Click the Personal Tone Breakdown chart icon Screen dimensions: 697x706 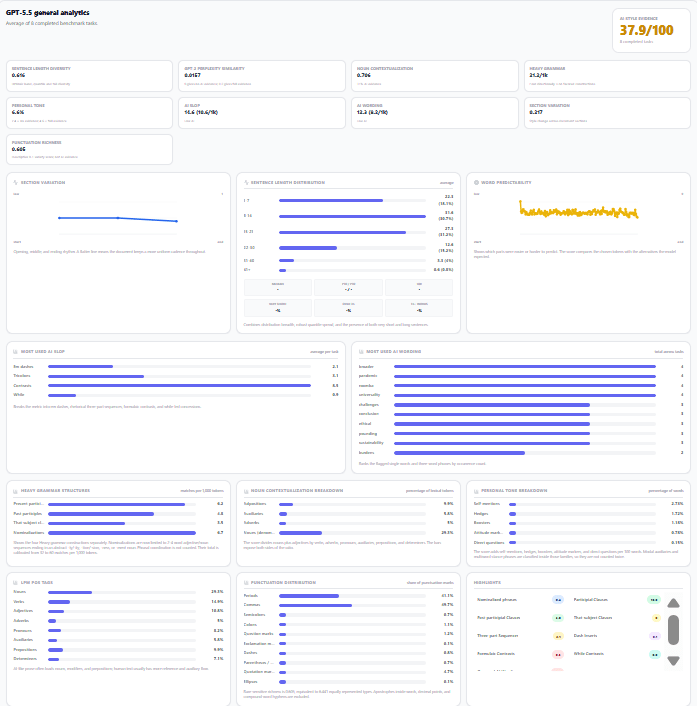pos(476,491)
